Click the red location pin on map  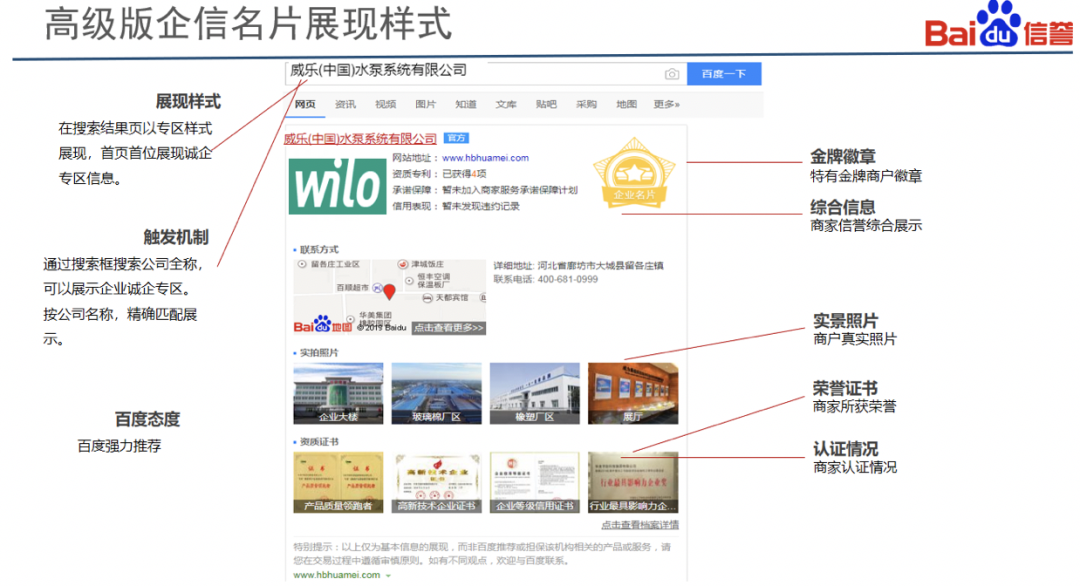click(x=390, y=292)
